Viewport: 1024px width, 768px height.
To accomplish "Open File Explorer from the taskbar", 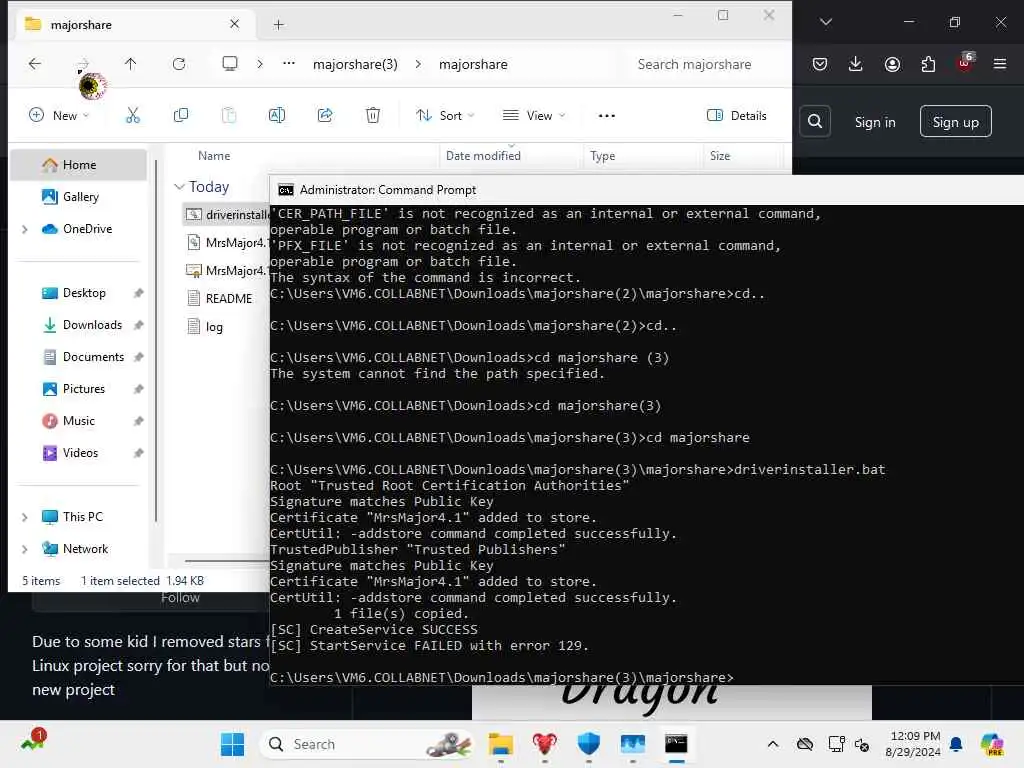I will 500,744.
